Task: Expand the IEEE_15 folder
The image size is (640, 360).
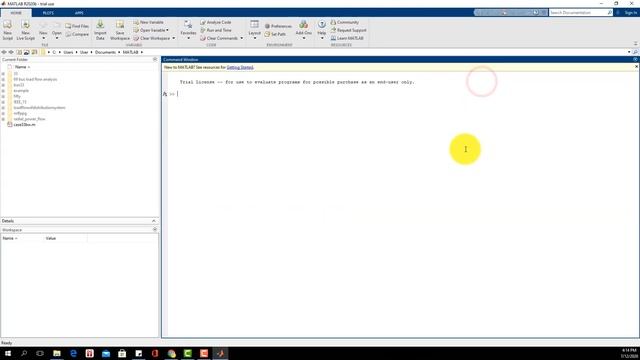Action: click(3, 102)
